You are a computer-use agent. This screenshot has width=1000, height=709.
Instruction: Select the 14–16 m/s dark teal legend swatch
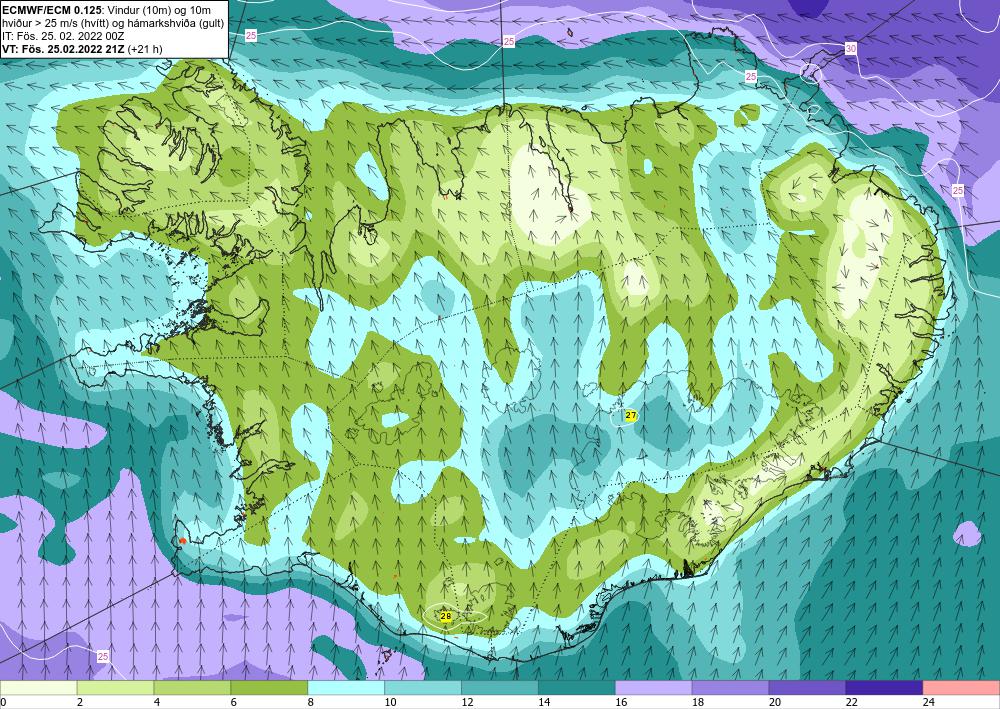[x=577, y=688]
